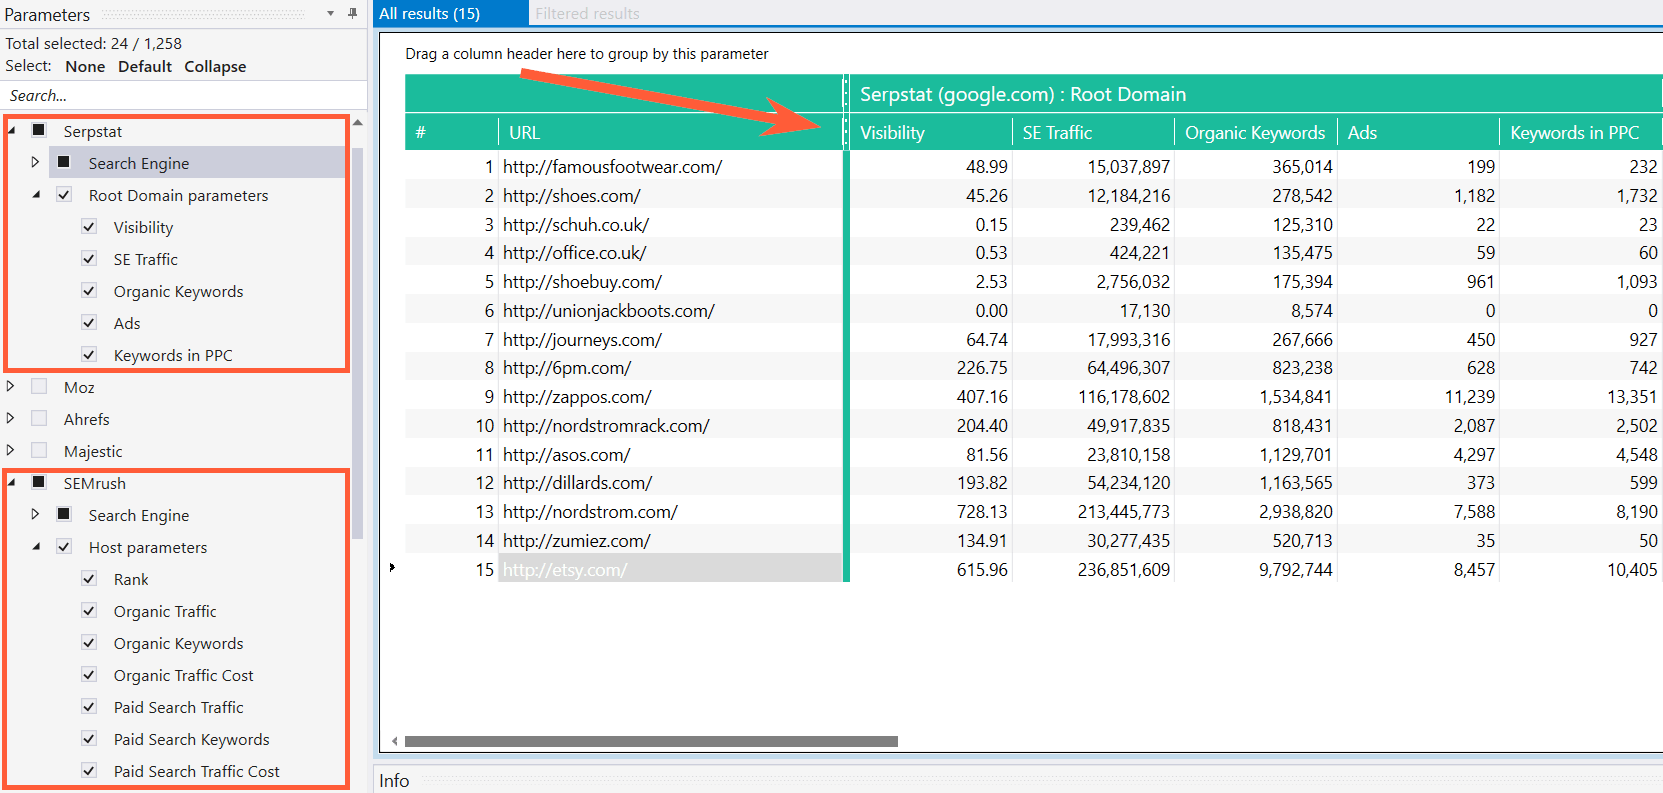Click Serpstat Root Domain group header

click(1255, 94)
